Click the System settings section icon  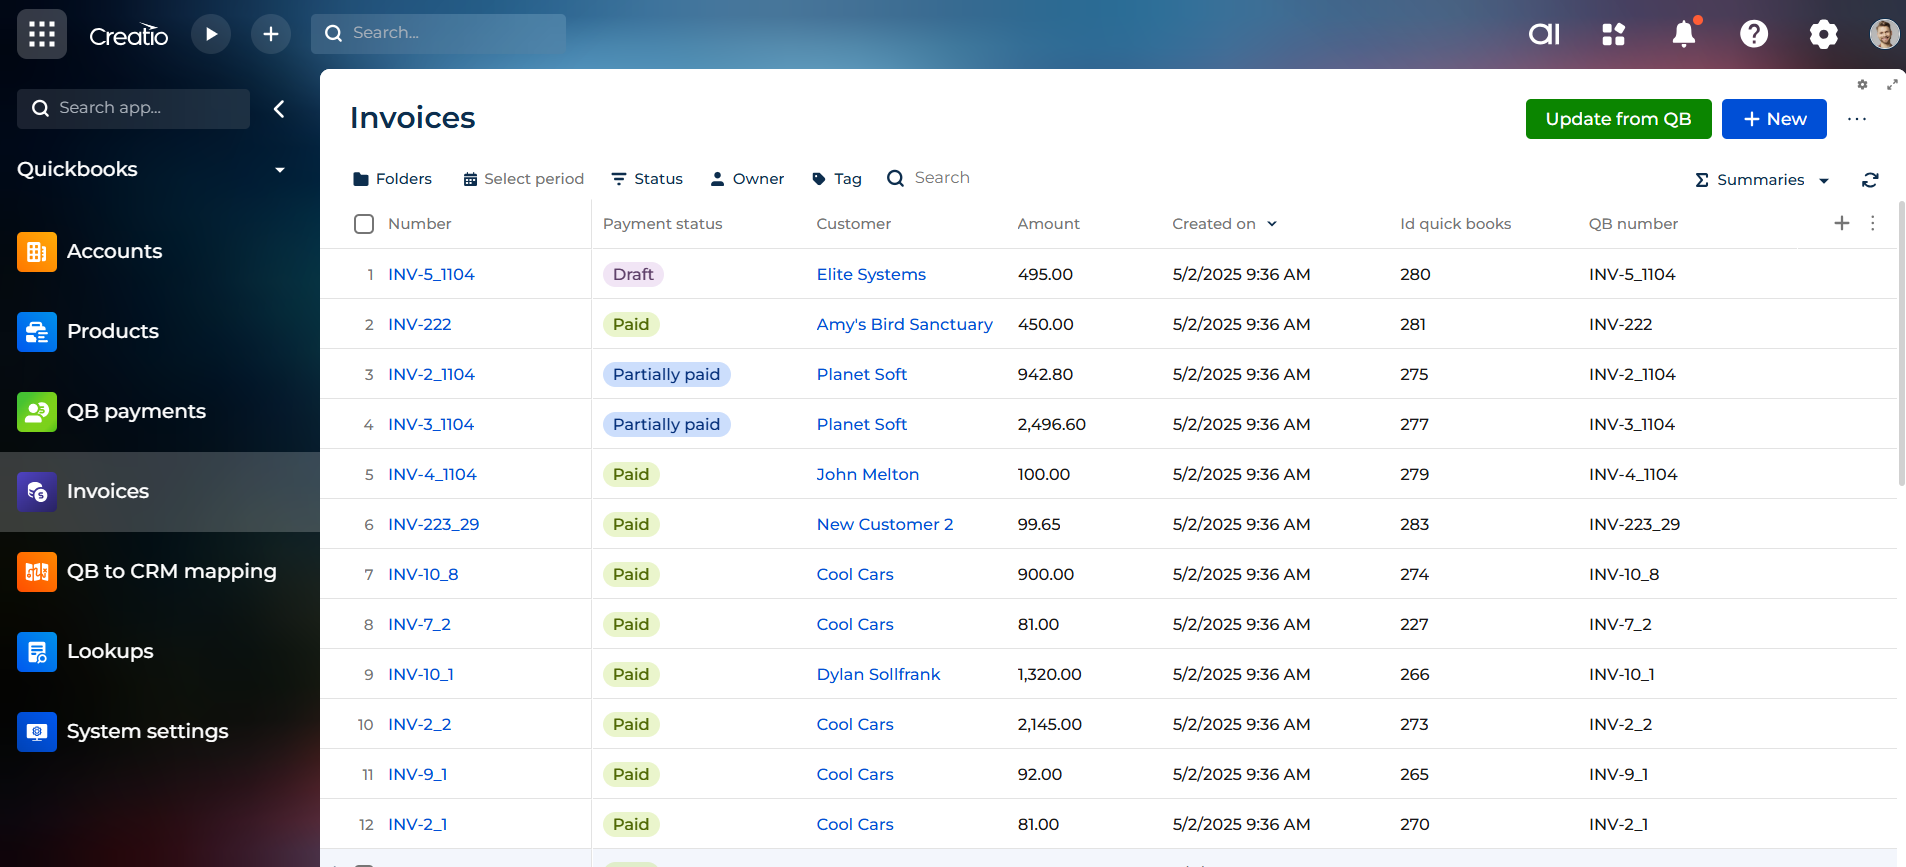pyautogui.click(x=37, y=731)
